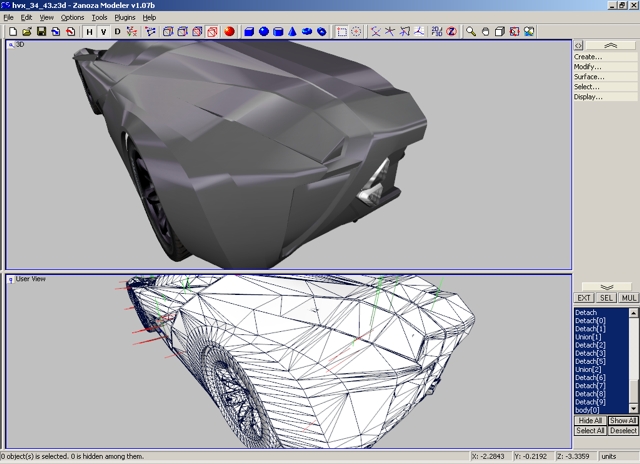The width and height of the screenshot is (640, 464).
Task: Select the blue cone primitive icon
Action: pyautogui.click(x=293, y=31)
